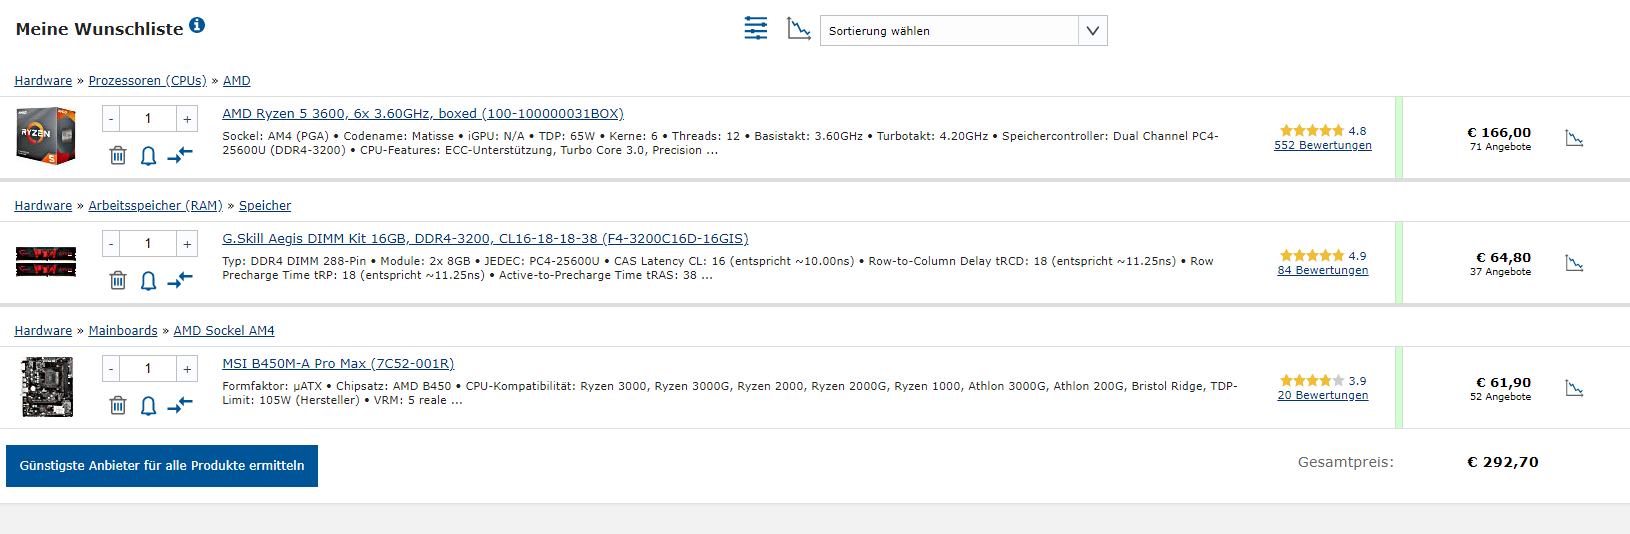Show price chart for MSI B450M-A
1630x534 pixels.
click(1575, 388)
